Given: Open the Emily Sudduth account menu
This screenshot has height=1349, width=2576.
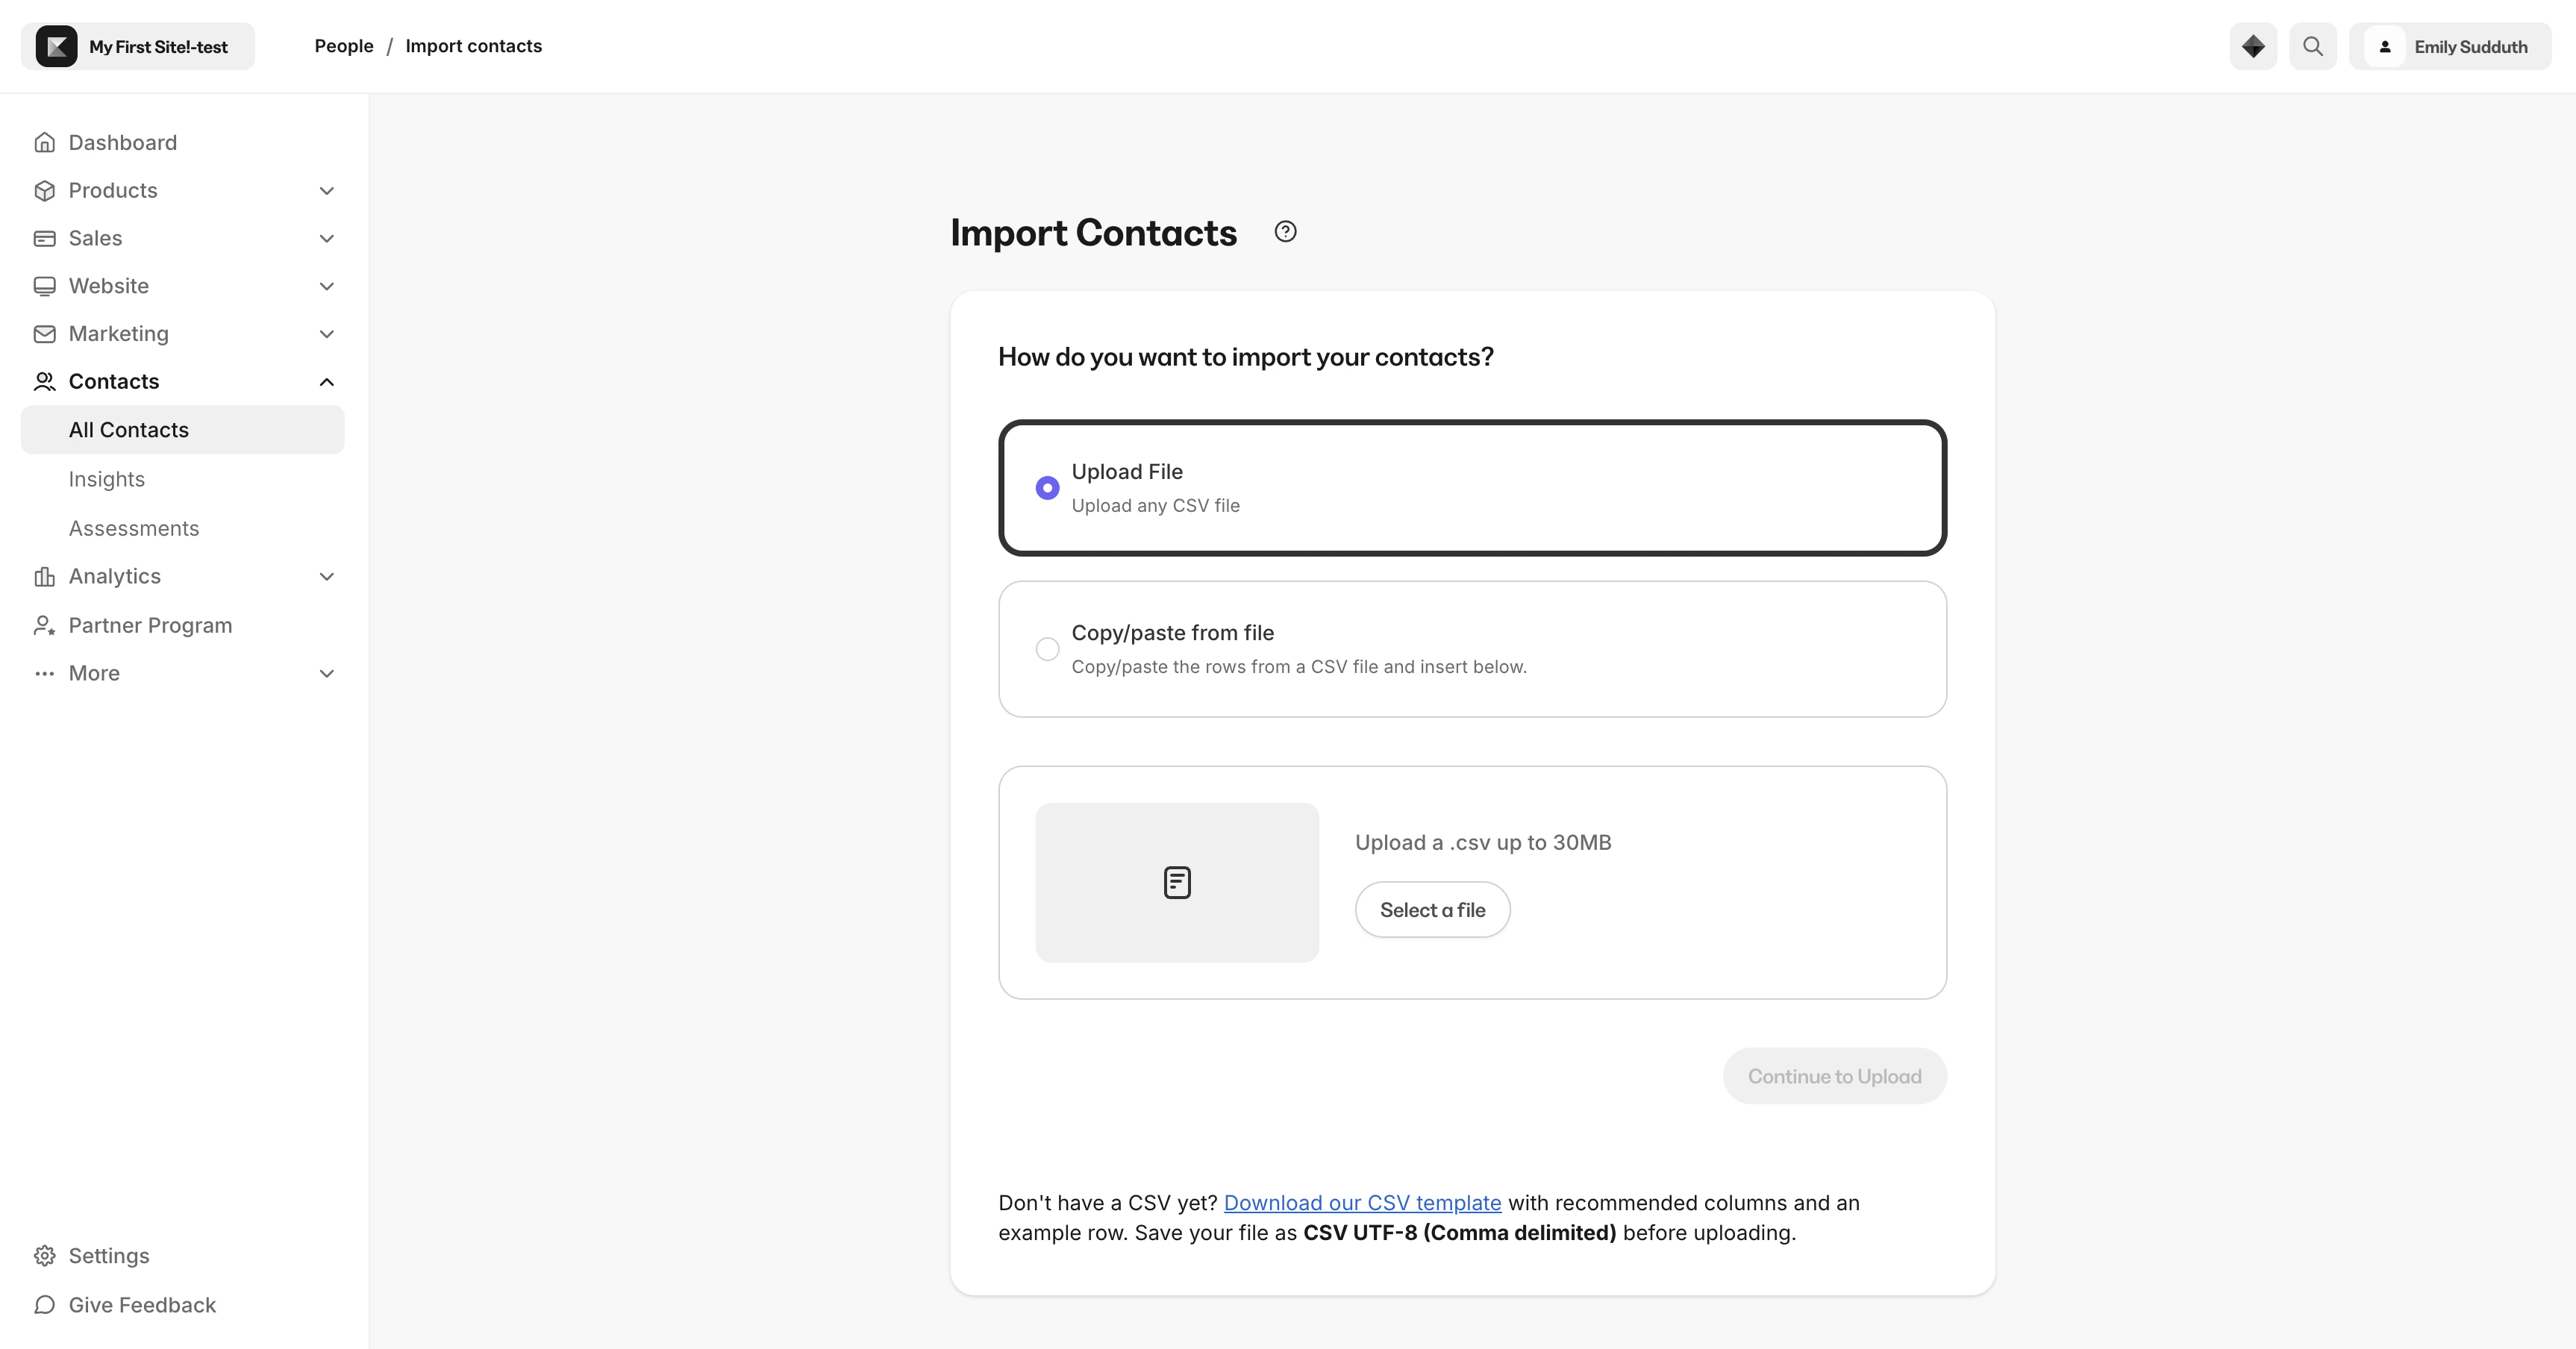Looking at the screenshot, I should [x=2471, y=46].
